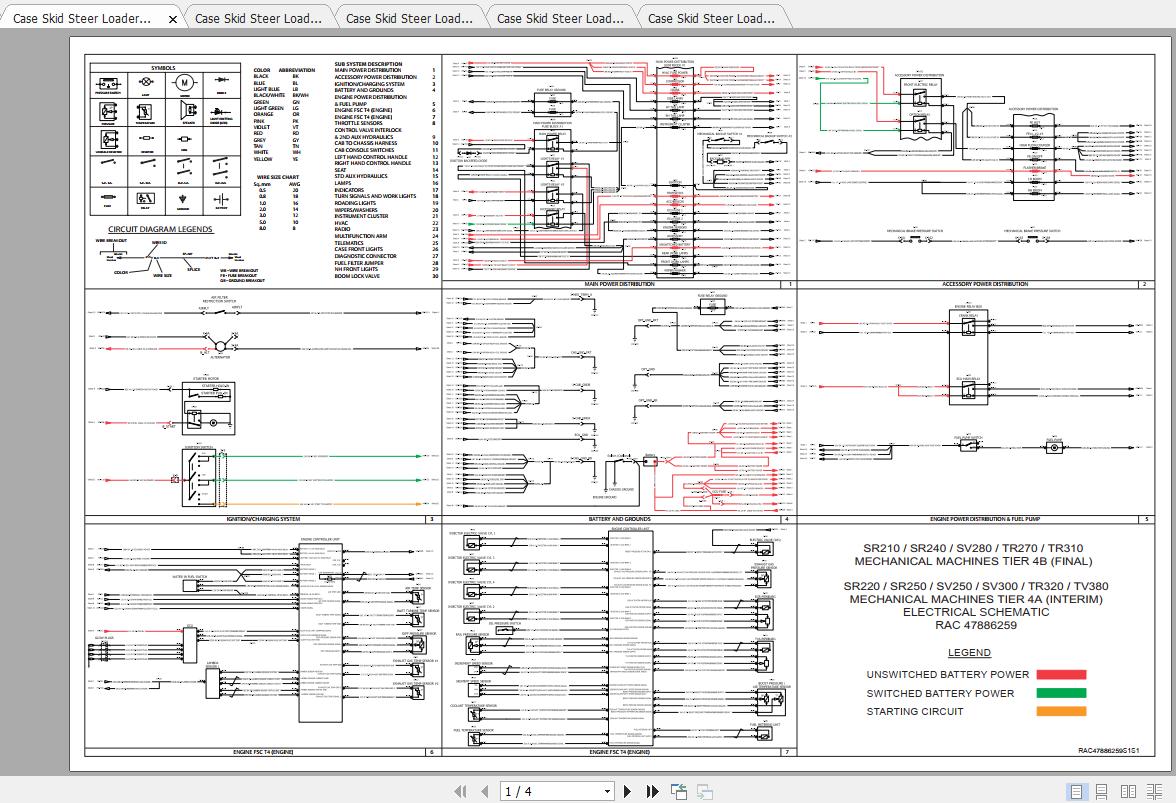1176x803 pixels.
Task: Switch to the second Case Skid Steer tab
Action: (x=258, y=17)
